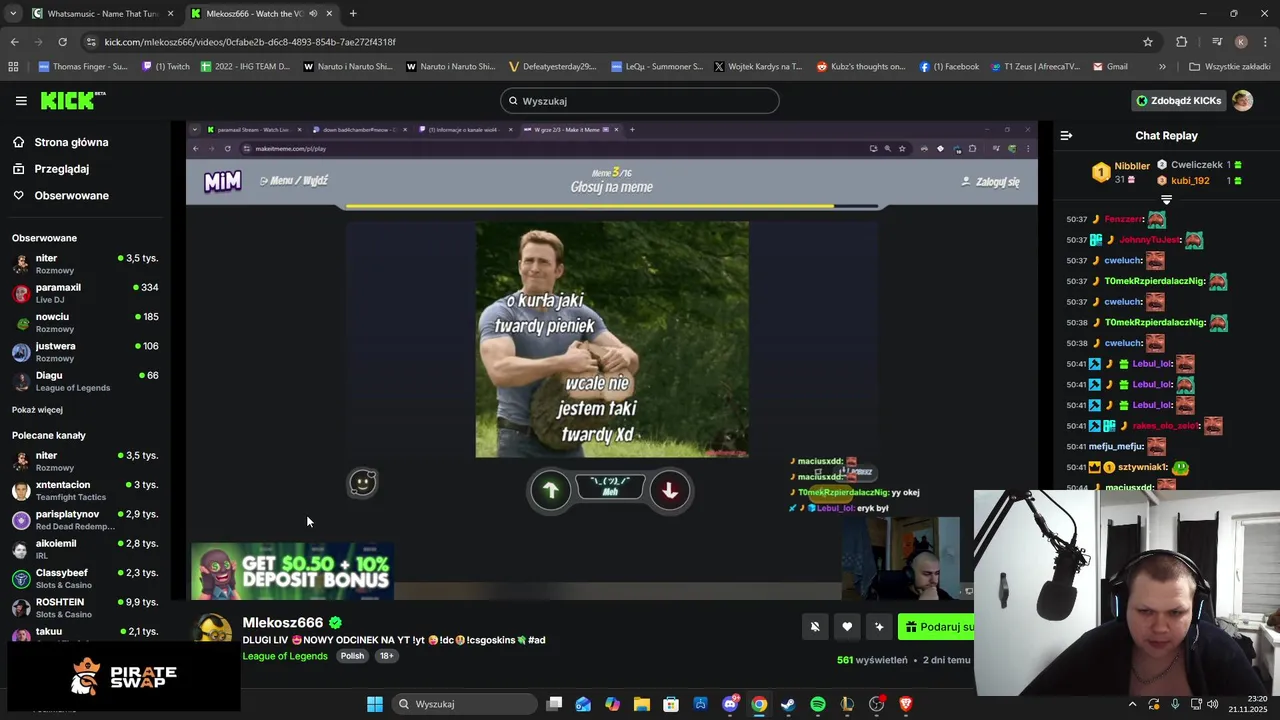Show more bookmarks chevron
Screen dimensions: 1280x720
tap(1162, 67)
